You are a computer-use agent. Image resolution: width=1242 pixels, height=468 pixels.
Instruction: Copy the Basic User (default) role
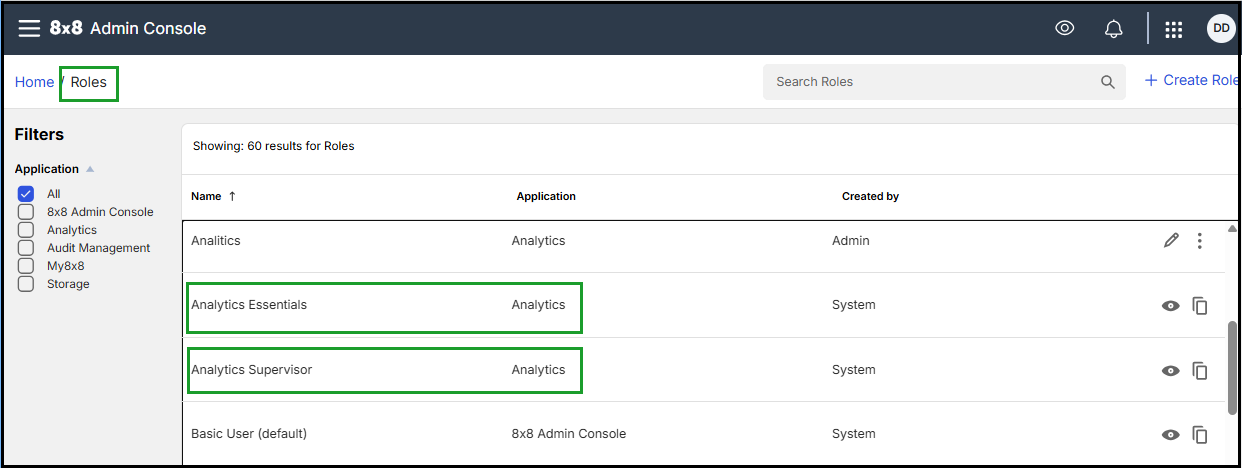(x=1200, y=435)
